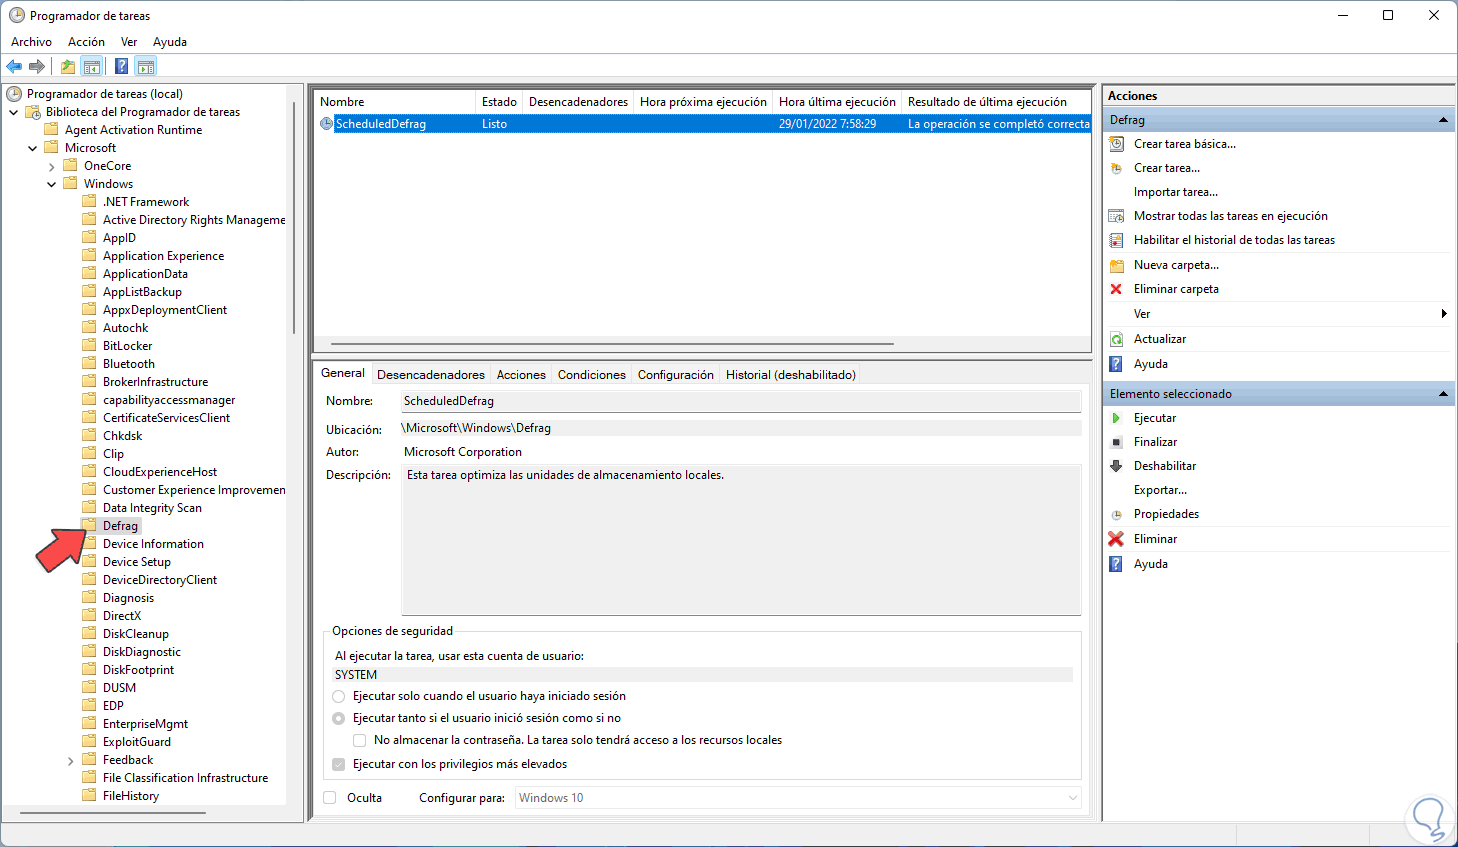Select the Chkdsk folder in the tree

pos(122,436)
